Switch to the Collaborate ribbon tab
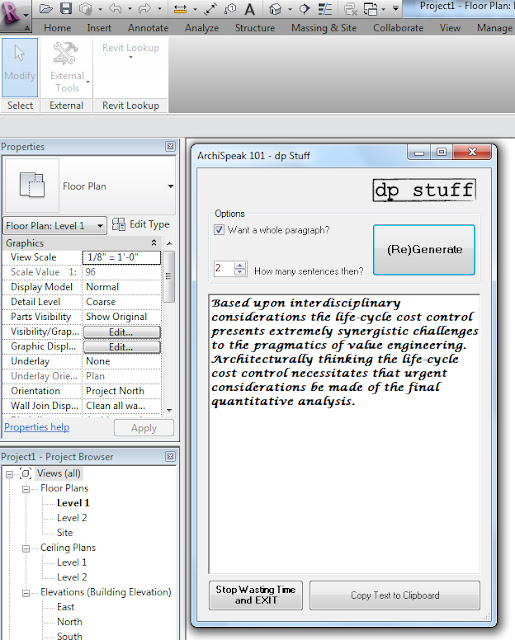515x640 pixels. [398, 28]
